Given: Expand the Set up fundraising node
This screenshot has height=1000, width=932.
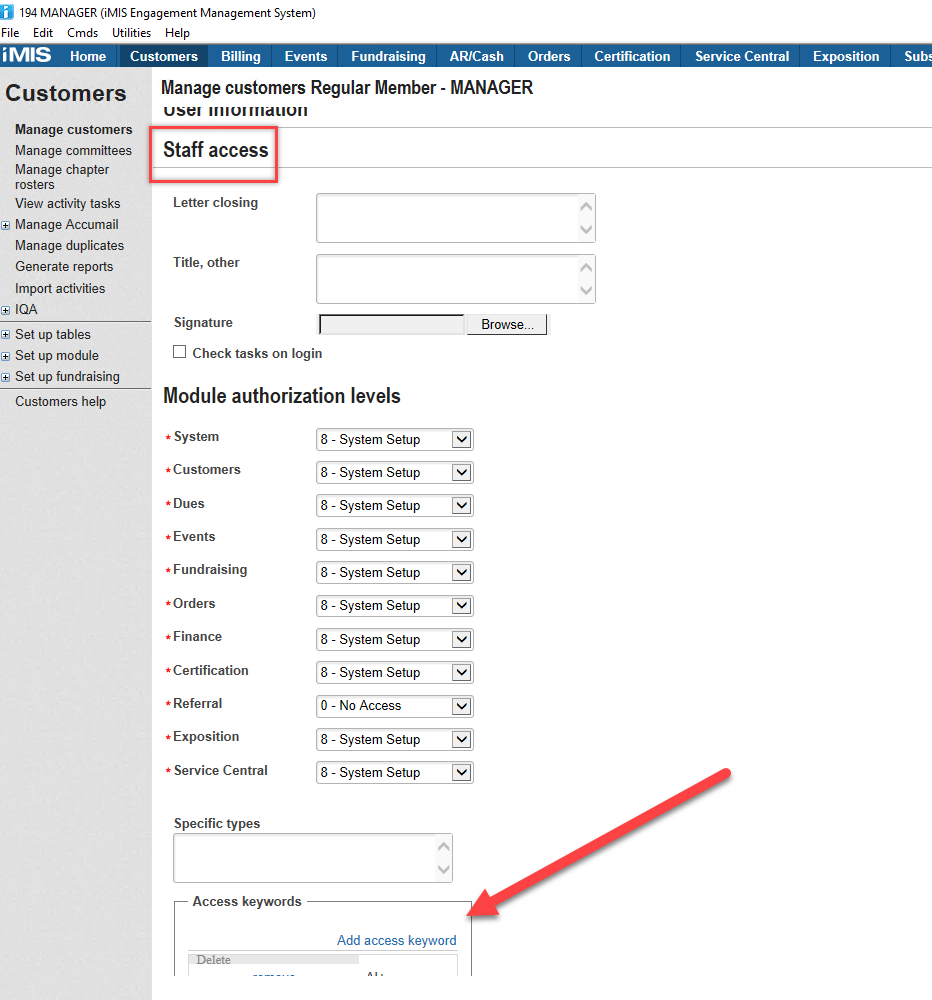Looking at the screenshot, I should pos(6,377).
